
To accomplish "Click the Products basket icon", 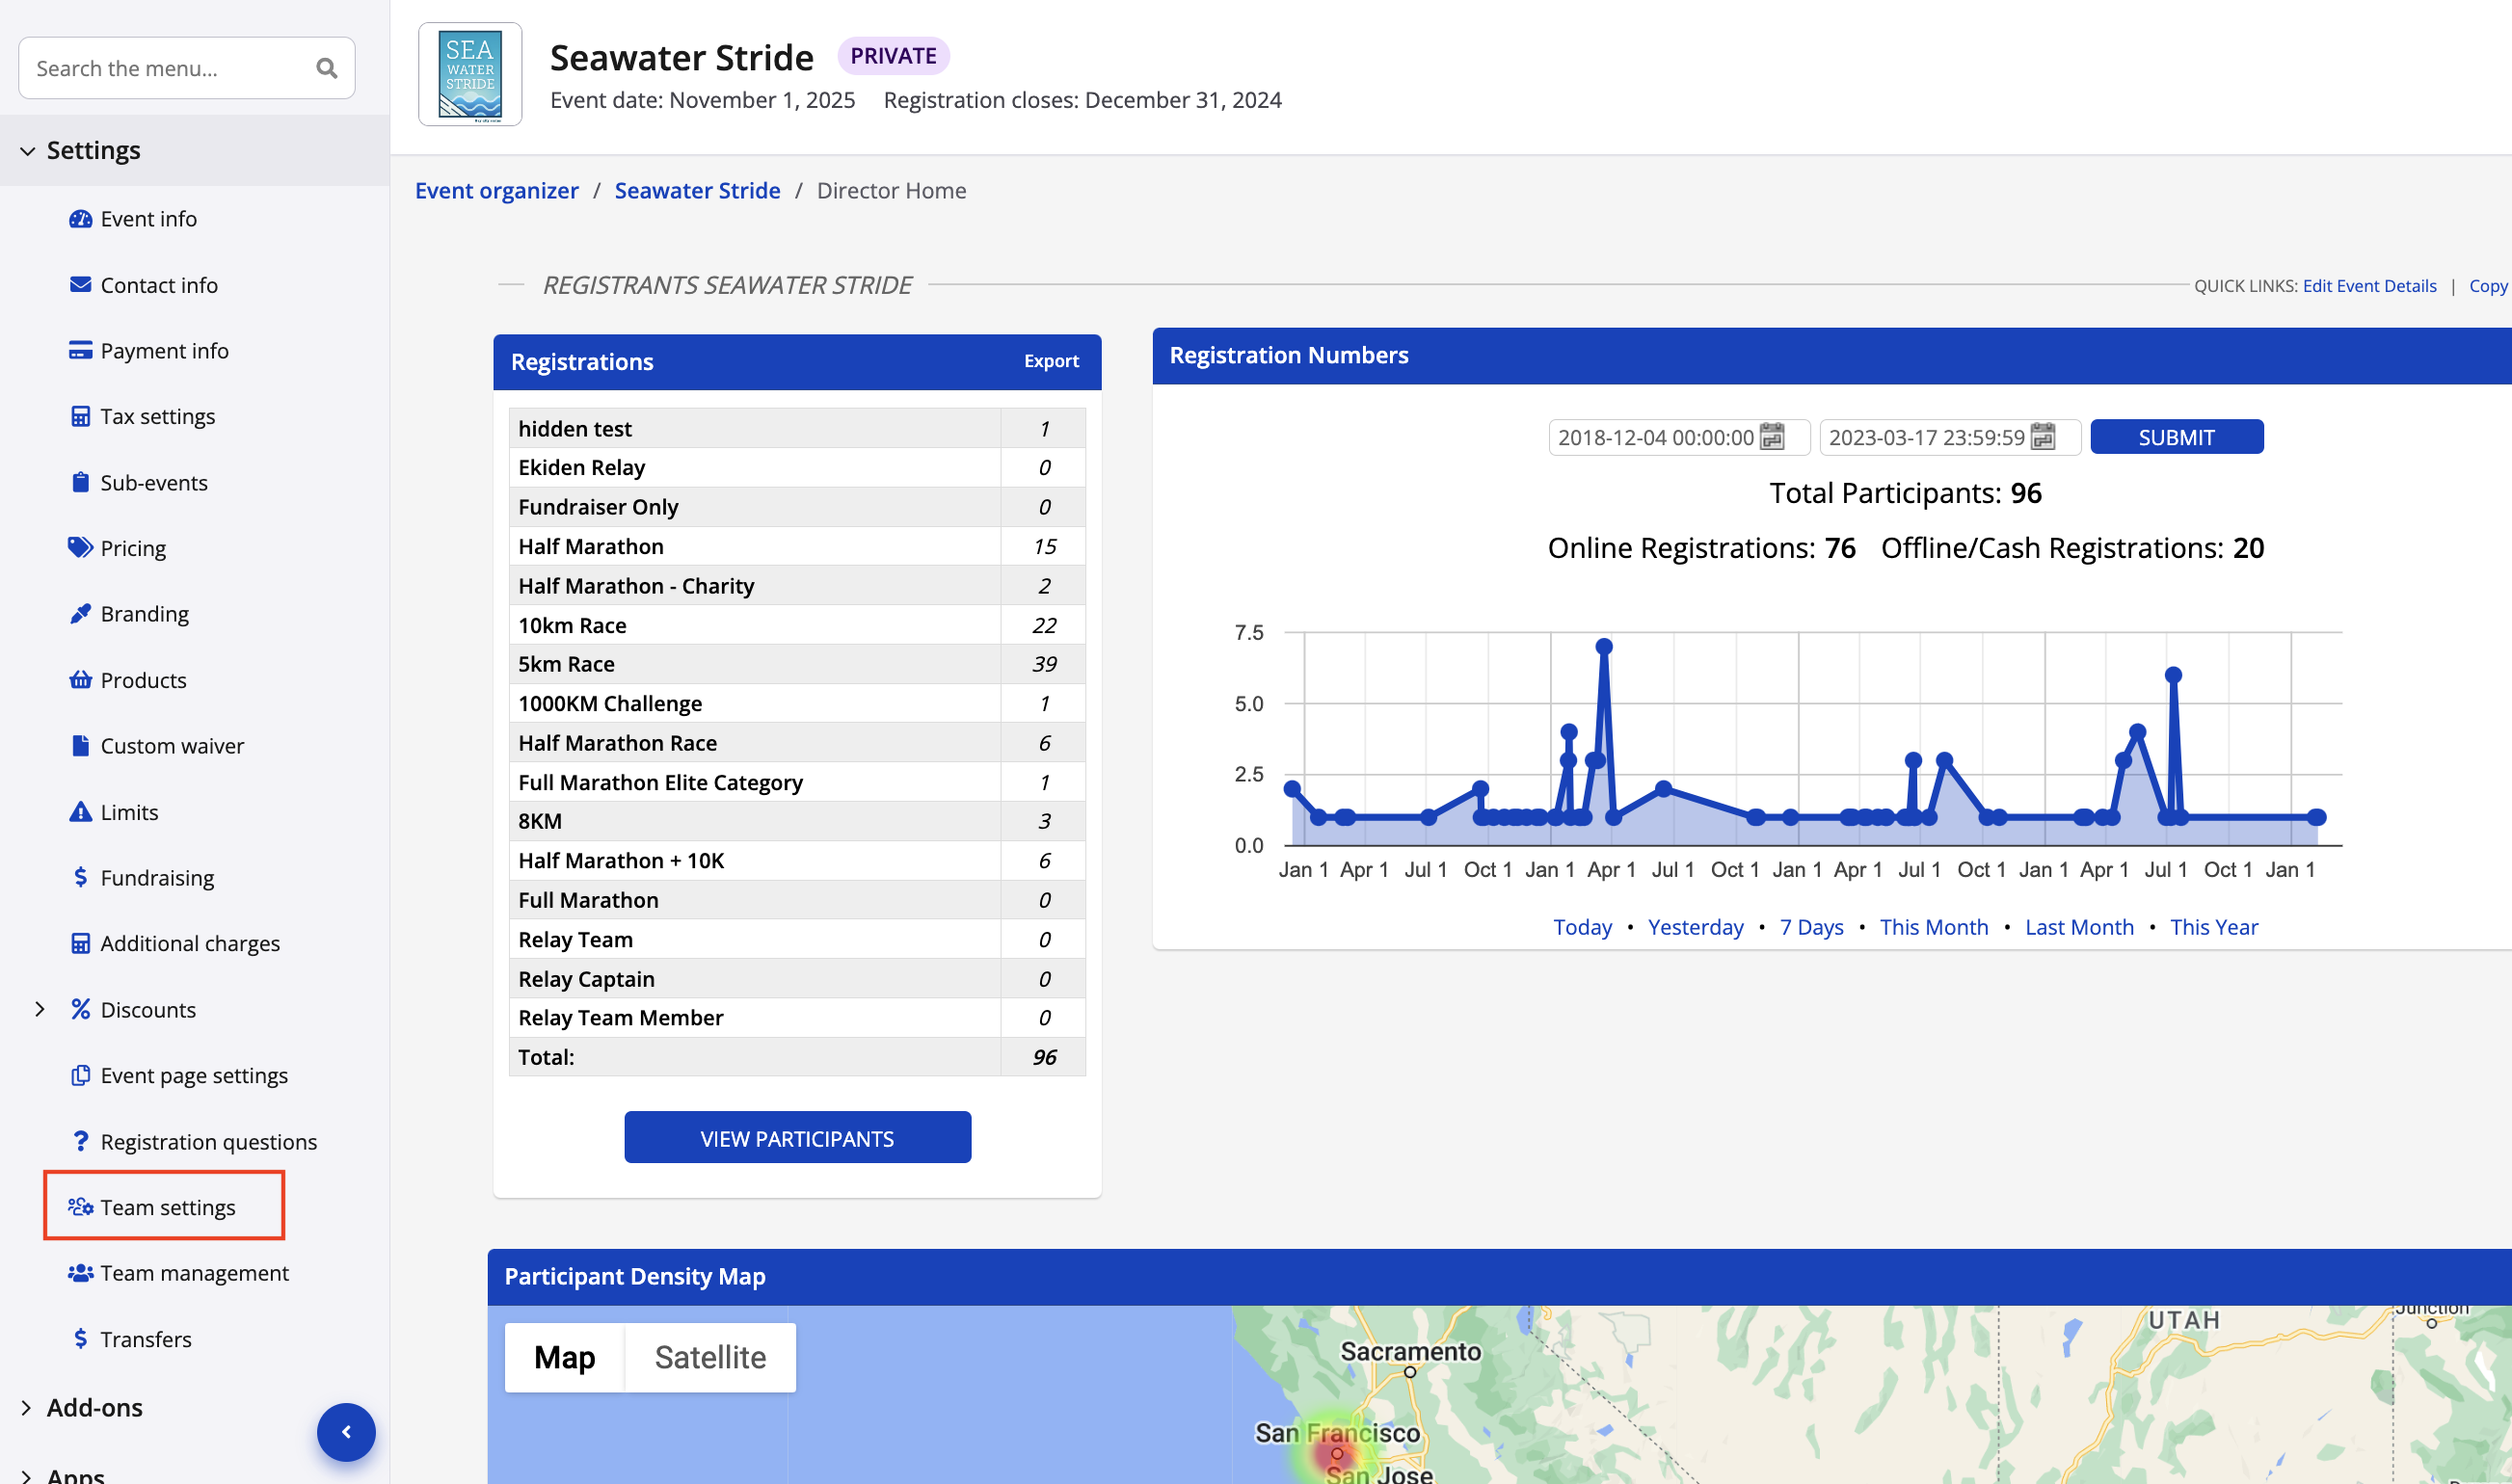I will tap(80, 680).
